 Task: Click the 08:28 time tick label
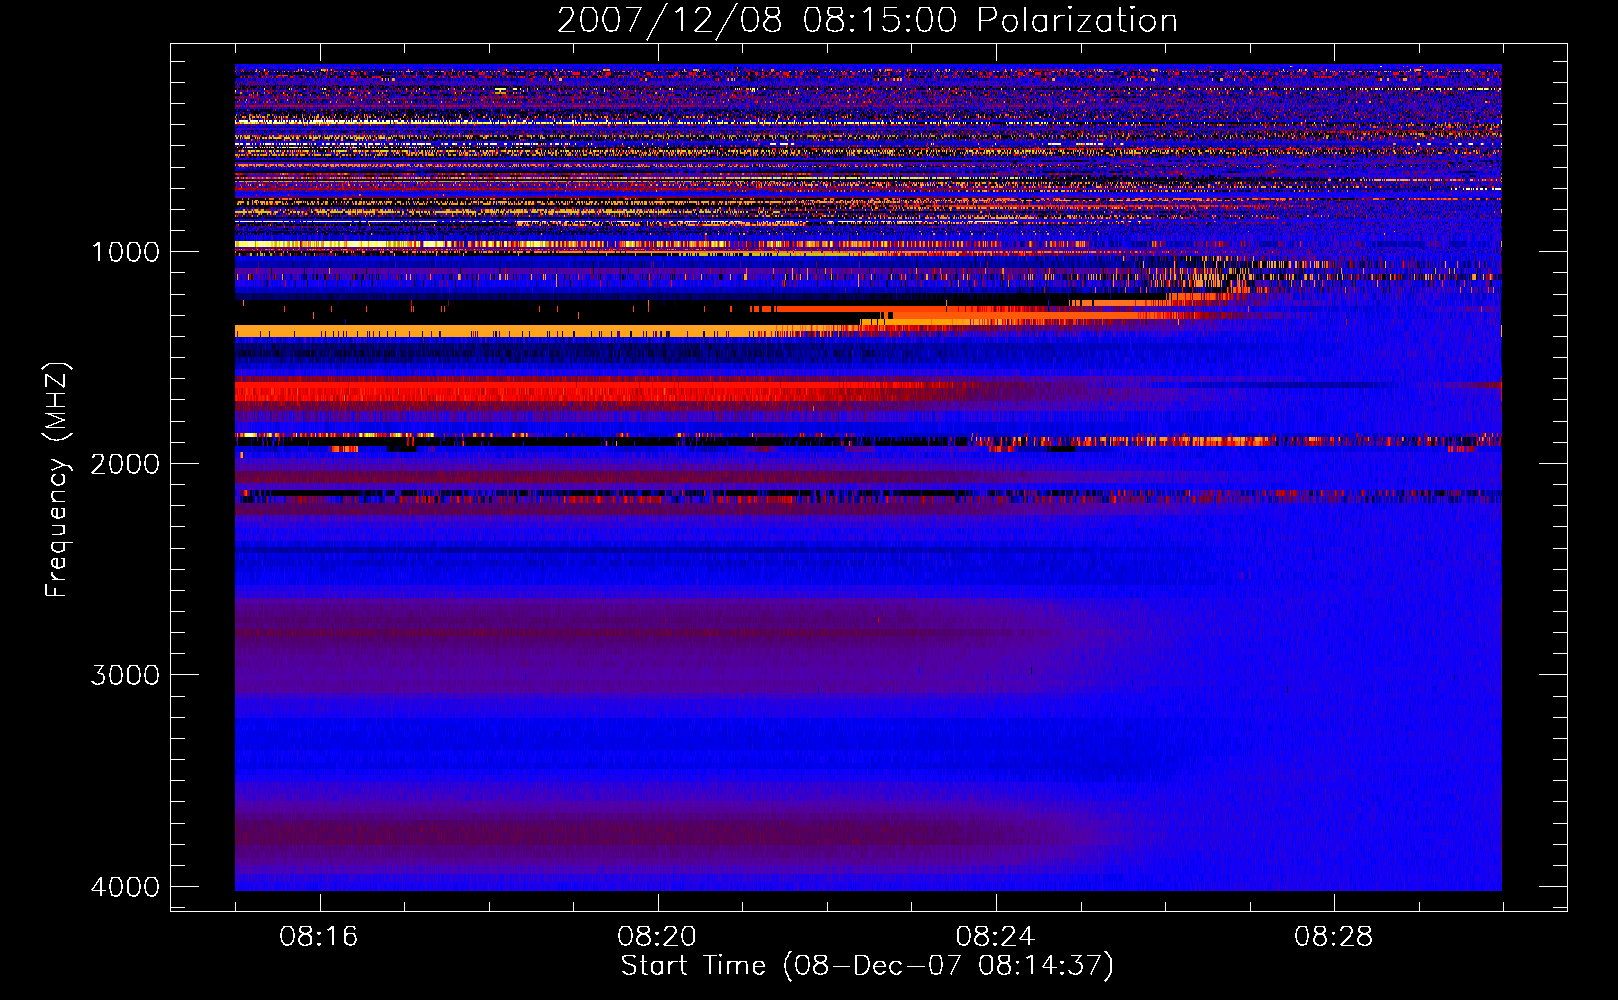pyautogui.click(x=1333, y=937)
